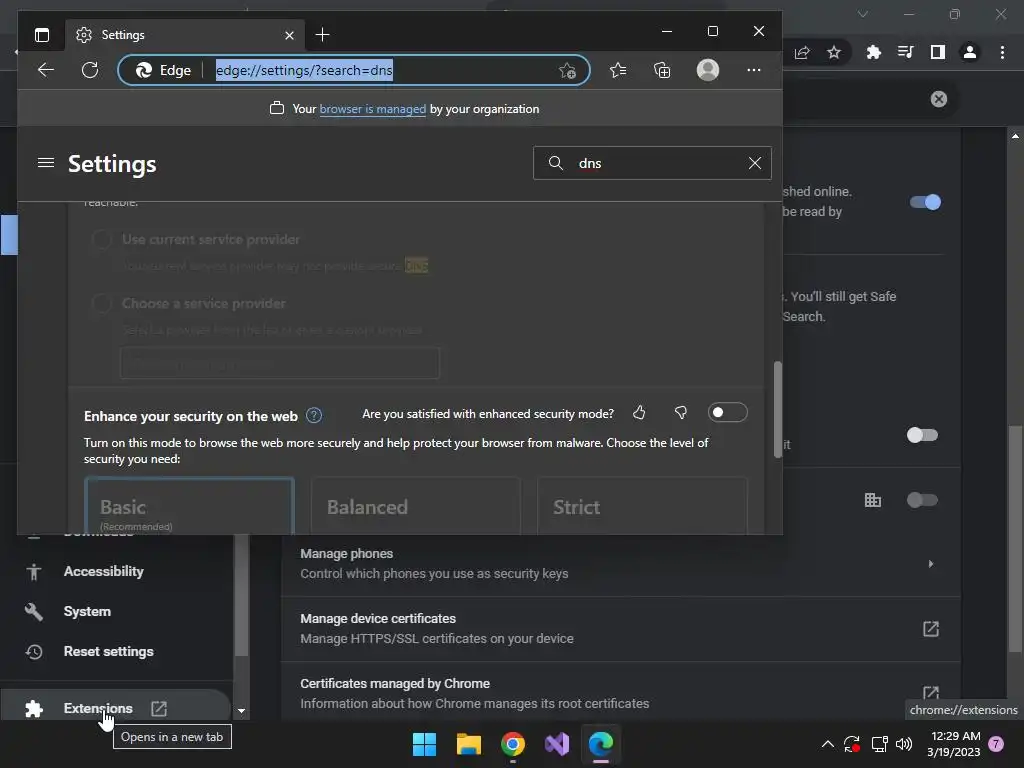Open Chrome three-dot menu
The height and width of the screenshot is (768, 1024).
click(x=1002, y=52)
